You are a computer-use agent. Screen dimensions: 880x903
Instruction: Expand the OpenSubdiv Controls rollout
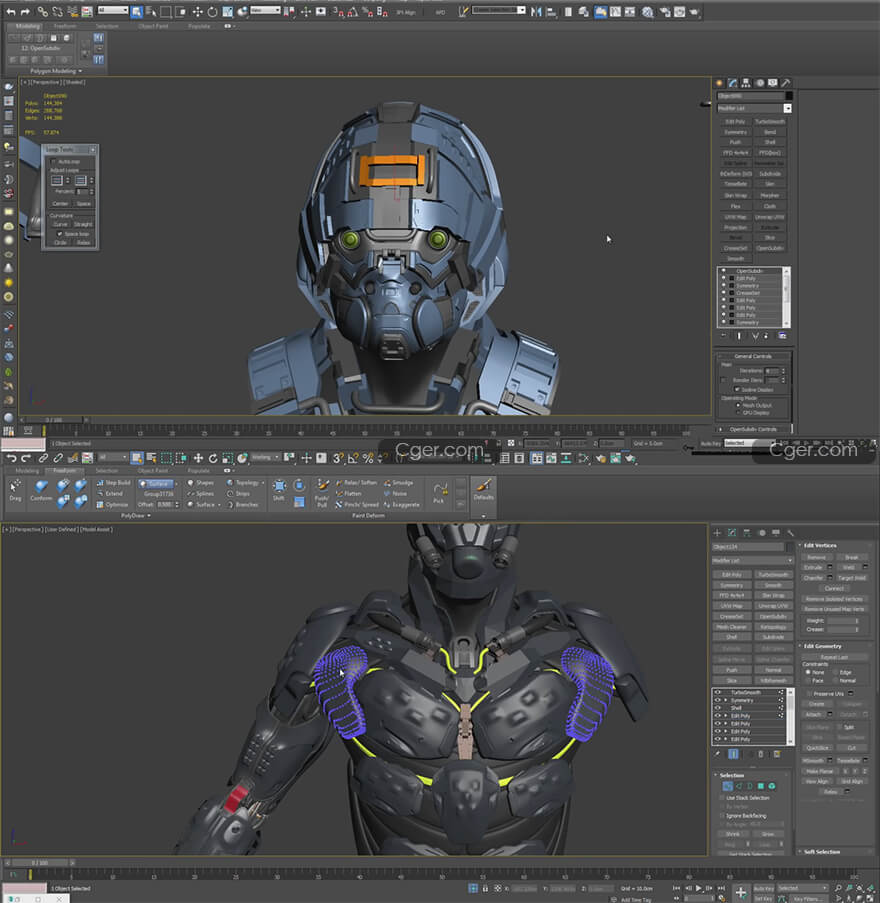click(753, 429)
